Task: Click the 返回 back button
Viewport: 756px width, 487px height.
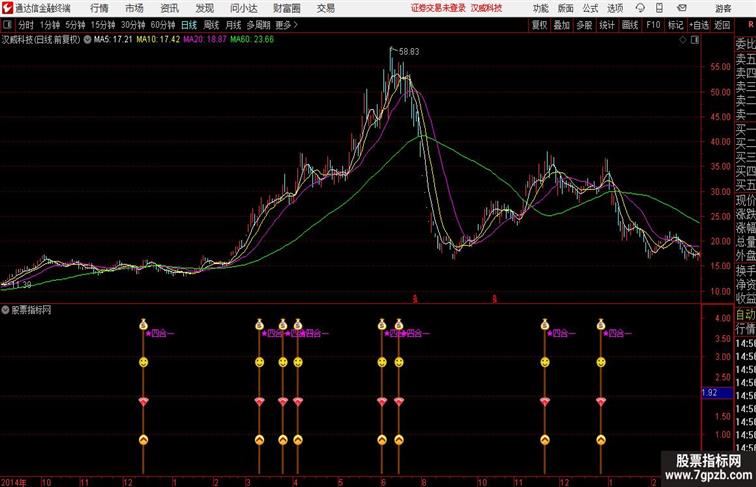Action: pos(722,25)
